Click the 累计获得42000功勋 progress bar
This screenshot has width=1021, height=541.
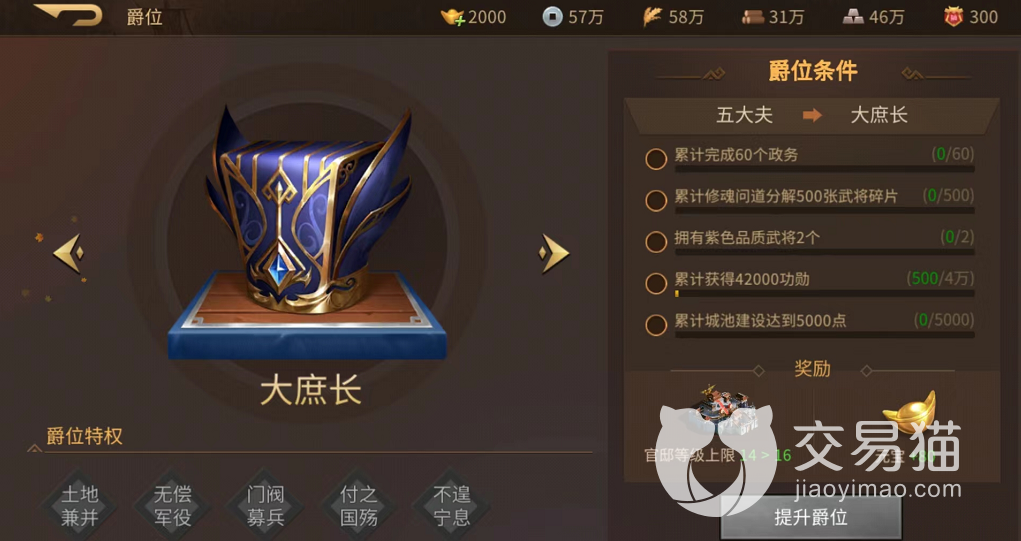pos(824,294)
